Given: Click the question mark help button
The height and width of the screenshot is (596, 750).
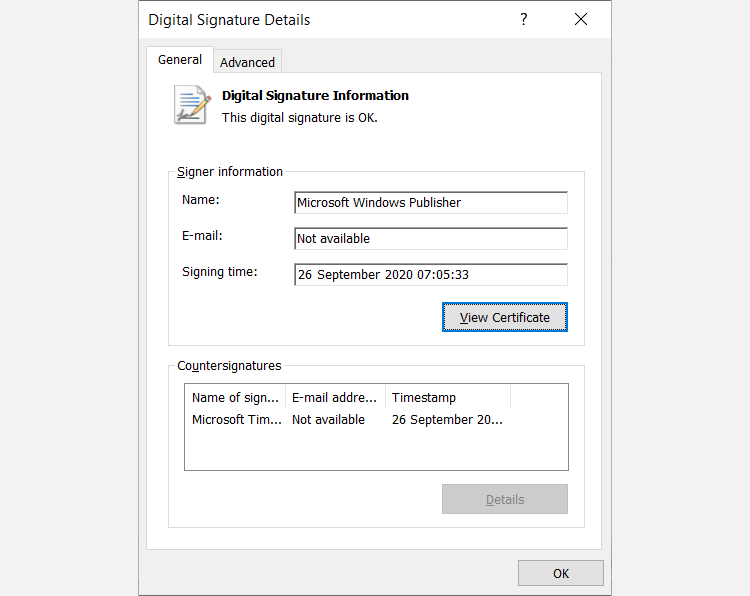Looking at the screenshot, I should point(523,20).
